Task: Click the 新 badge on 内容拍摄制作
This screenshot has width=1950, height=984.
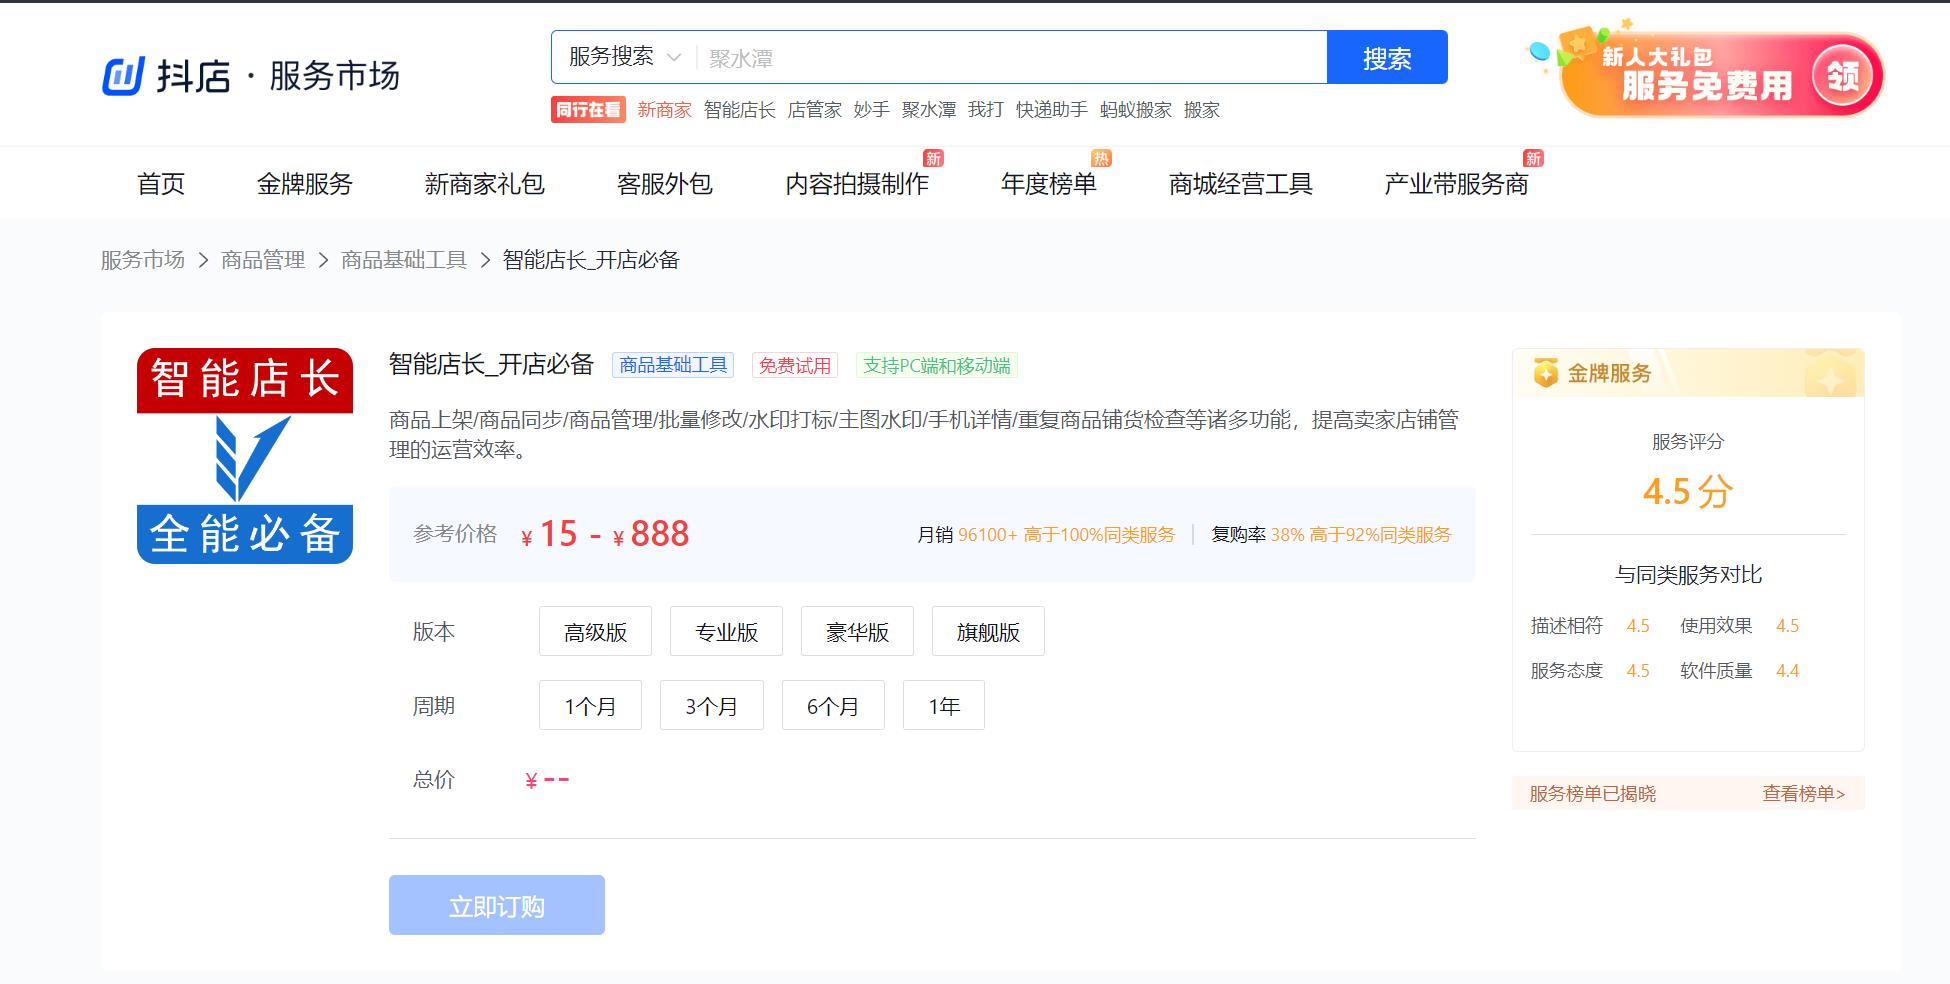Action: tap(933, 158)
